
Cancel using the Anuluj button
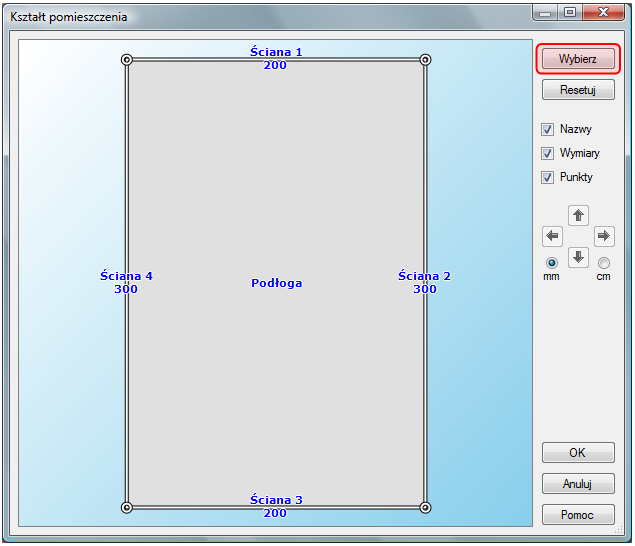[578, 484]
